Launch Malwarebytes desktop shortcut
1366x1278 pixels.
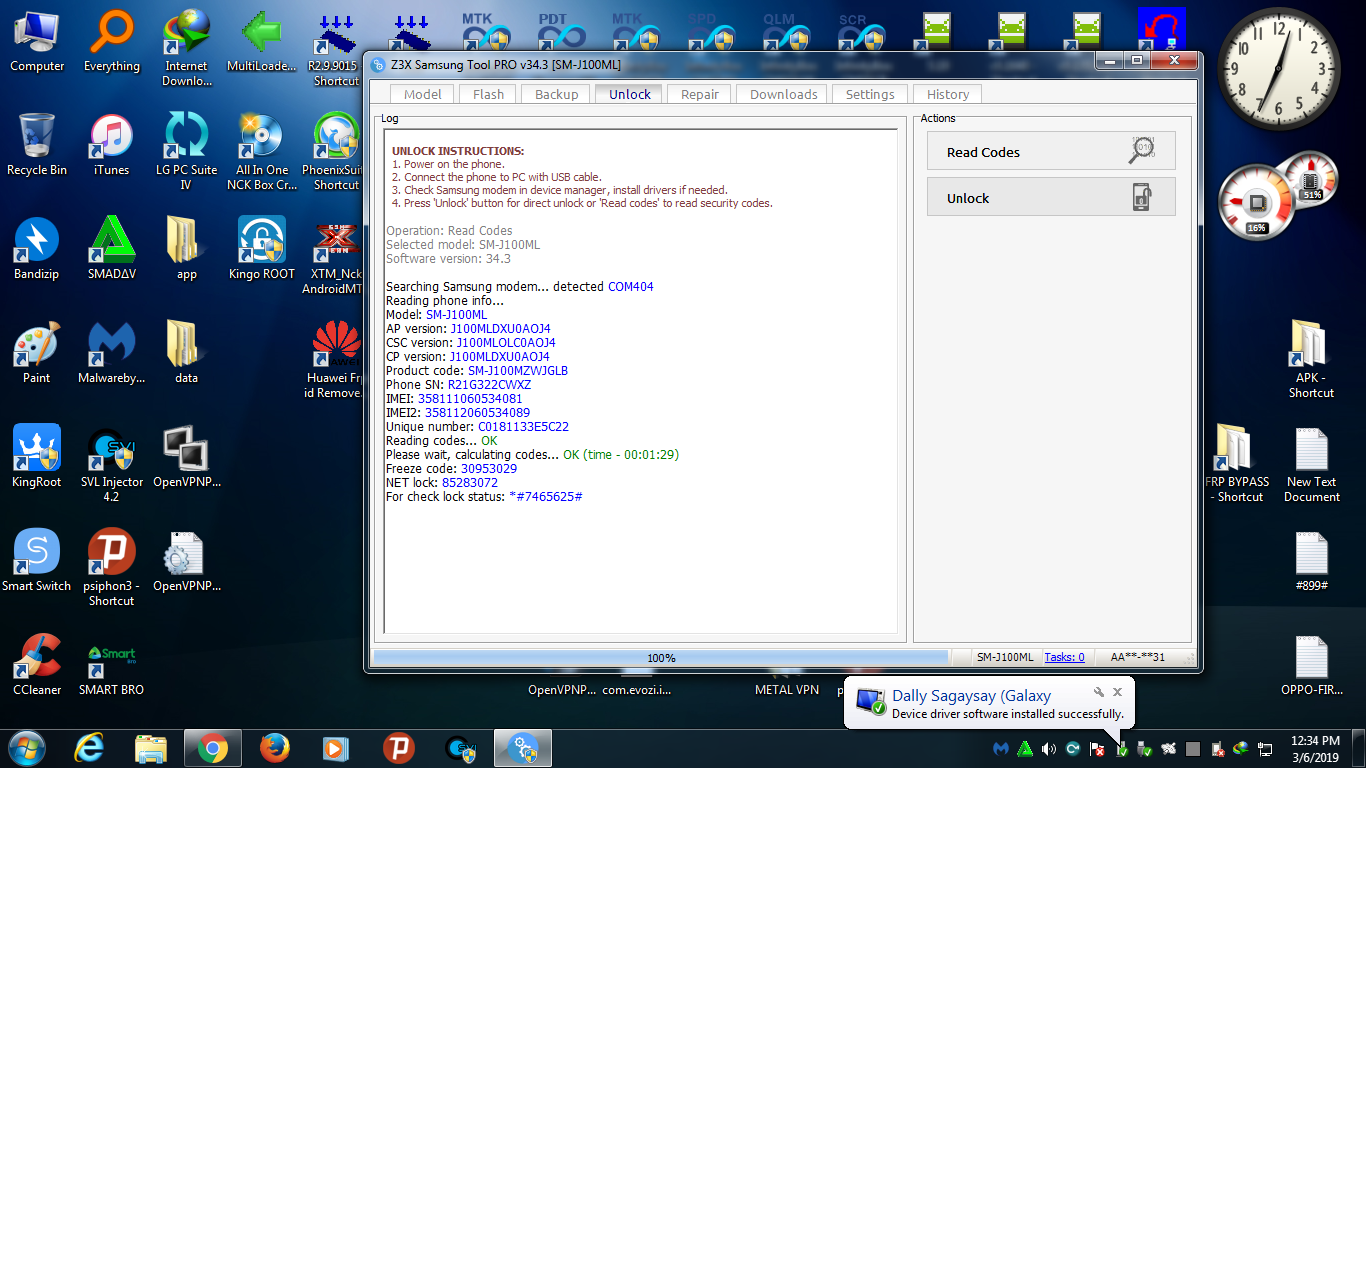pyautogui.click(x=112, y=354)
